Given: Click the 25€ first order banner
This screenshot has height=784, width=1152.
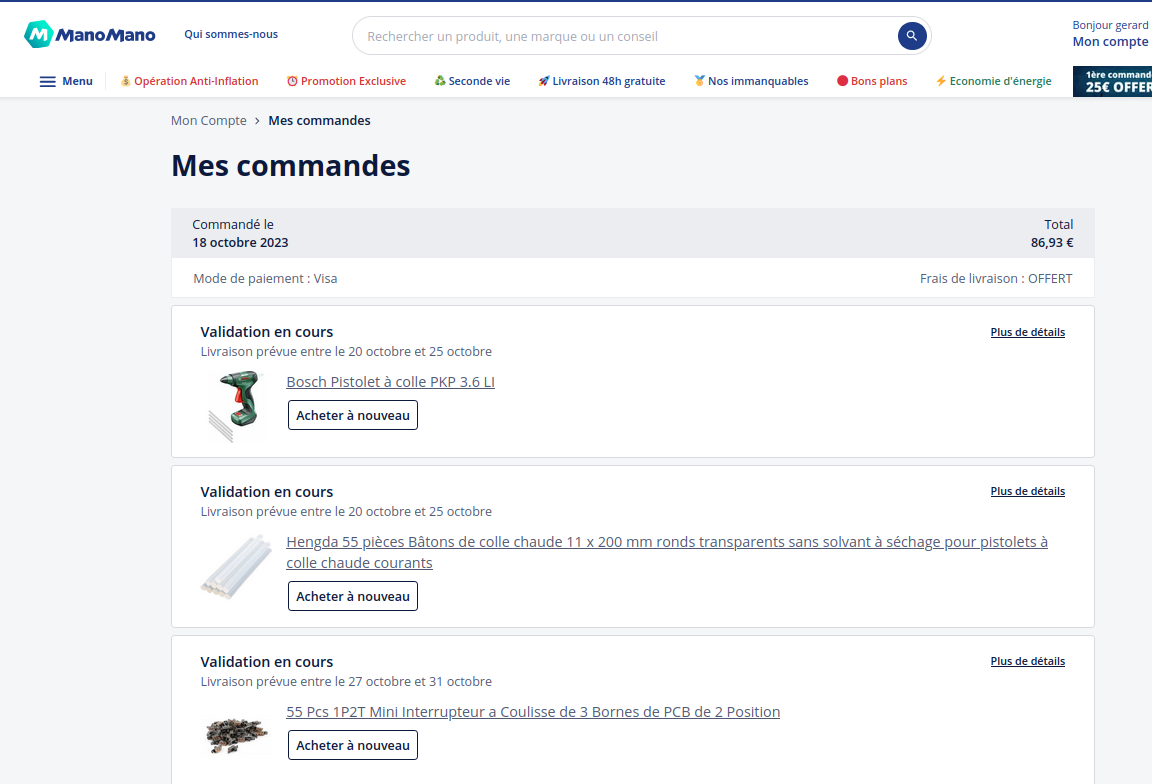Looking at the screenshot, I should pyautogui.click(x=1112, y=81).
